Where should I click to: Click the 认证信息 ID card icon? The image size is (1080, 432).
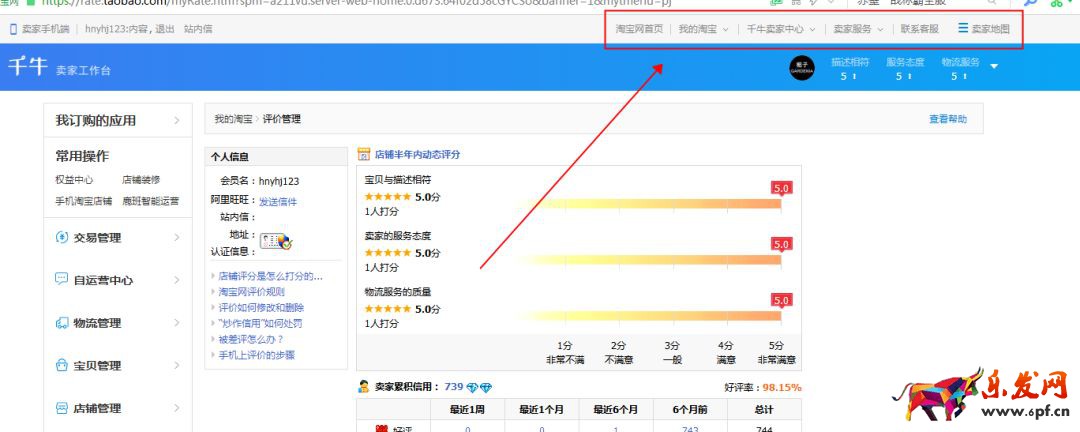click(276, 240)
